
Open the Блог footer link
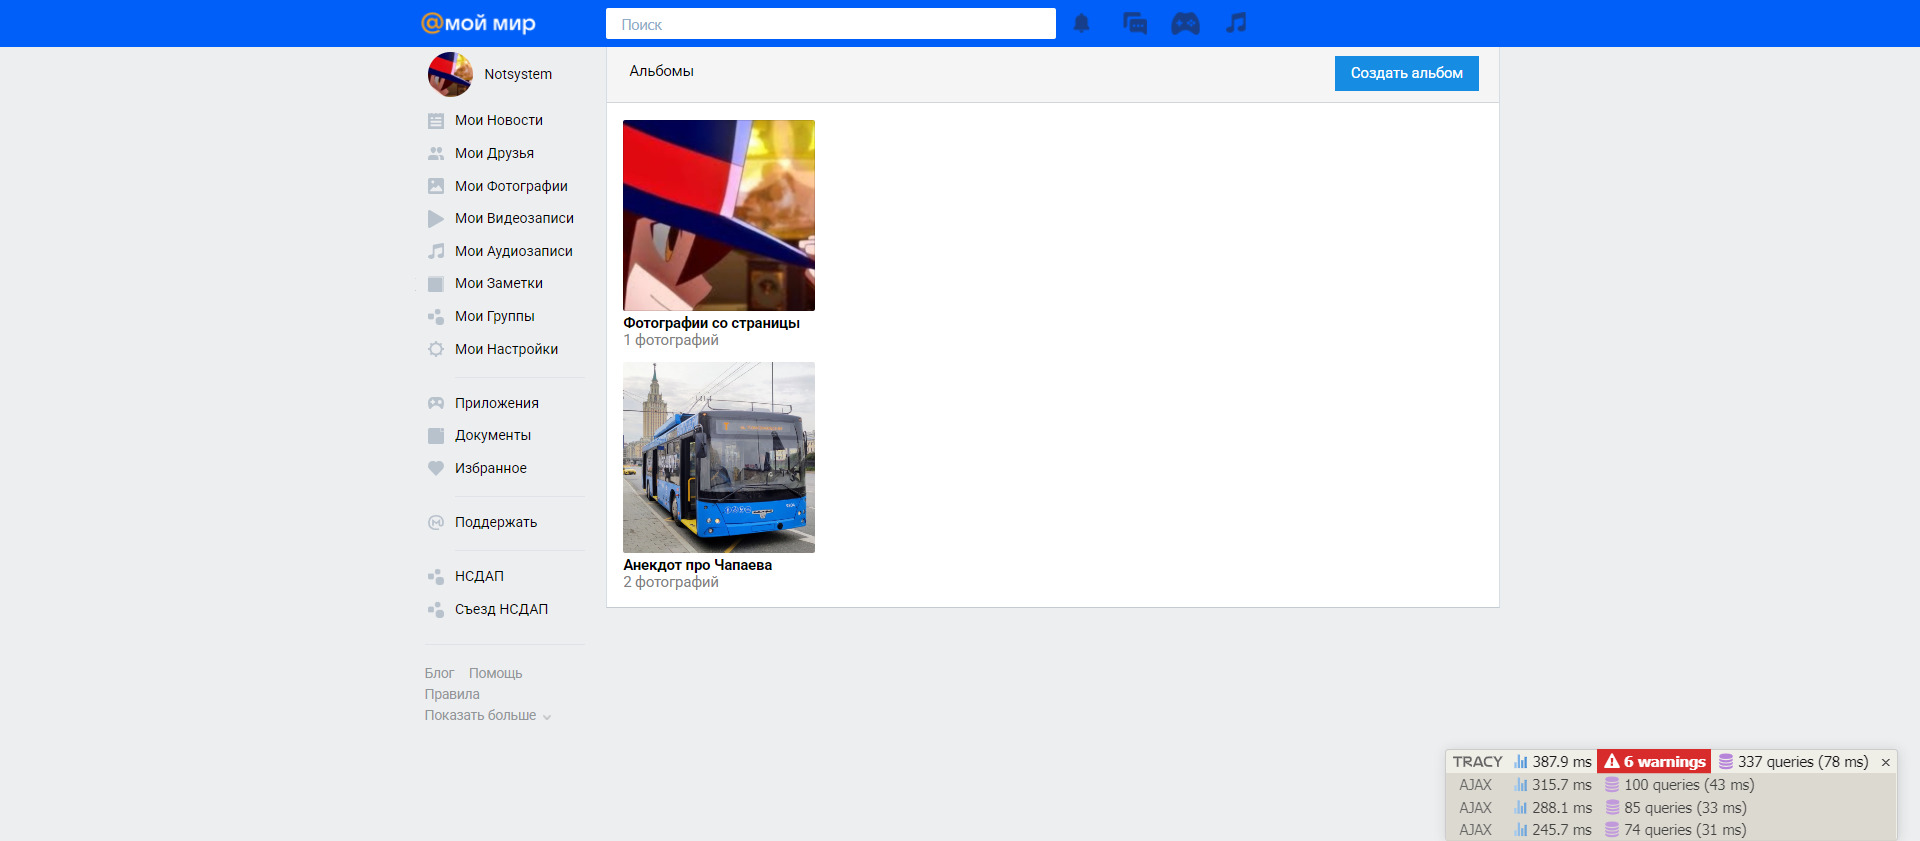pyautogui.click(x=439, y=673)
